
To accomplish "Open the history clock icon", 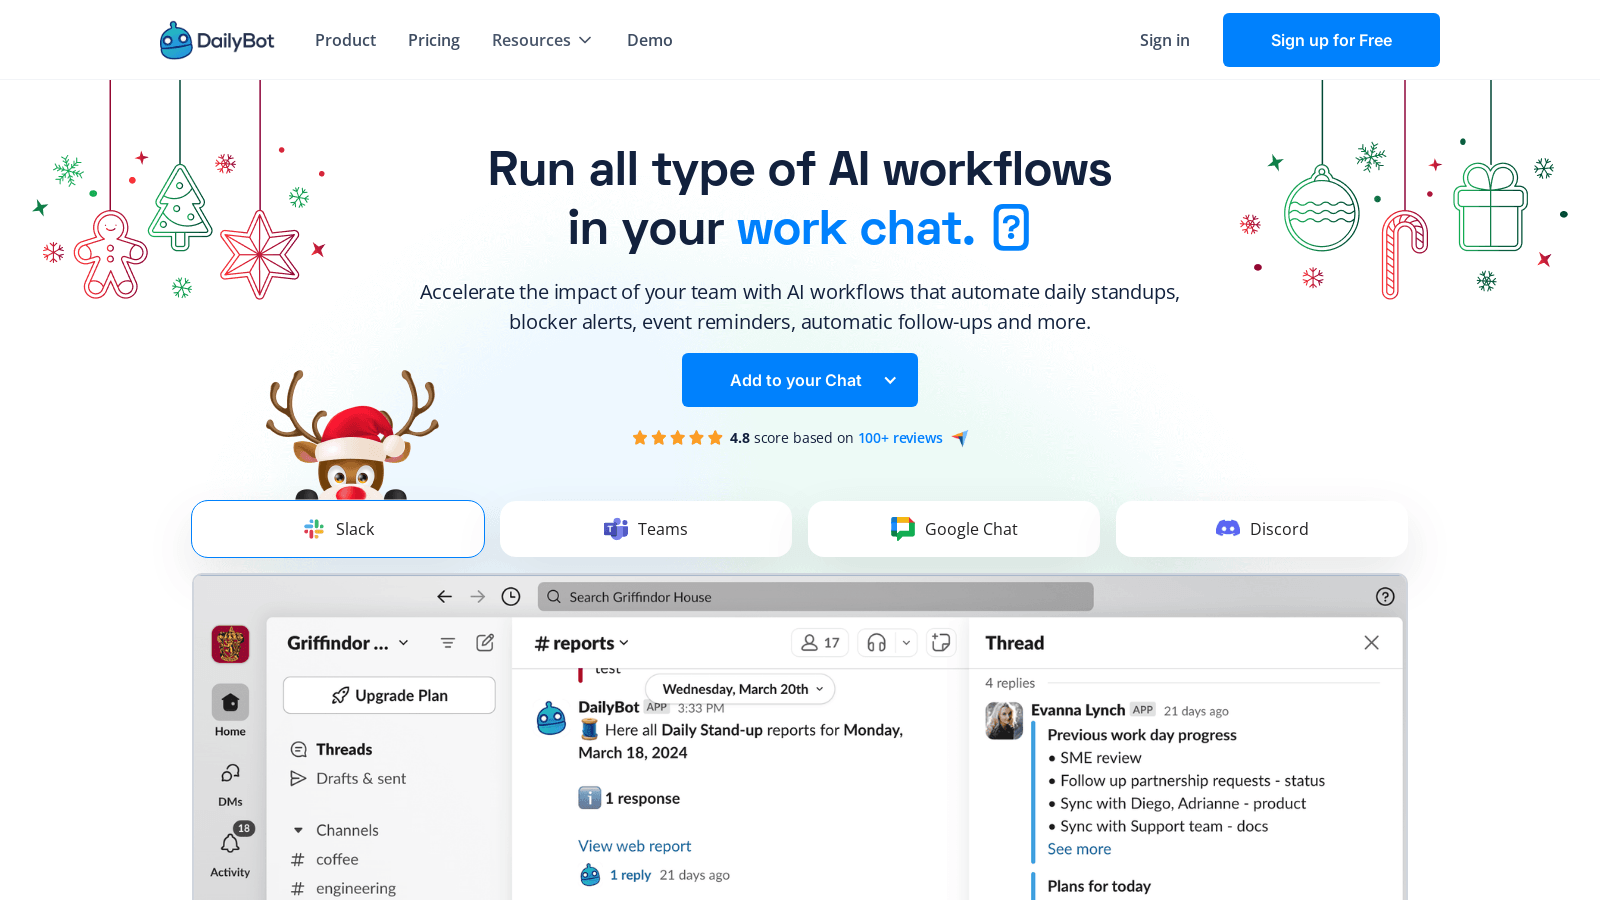I will (x=511, y=597).
